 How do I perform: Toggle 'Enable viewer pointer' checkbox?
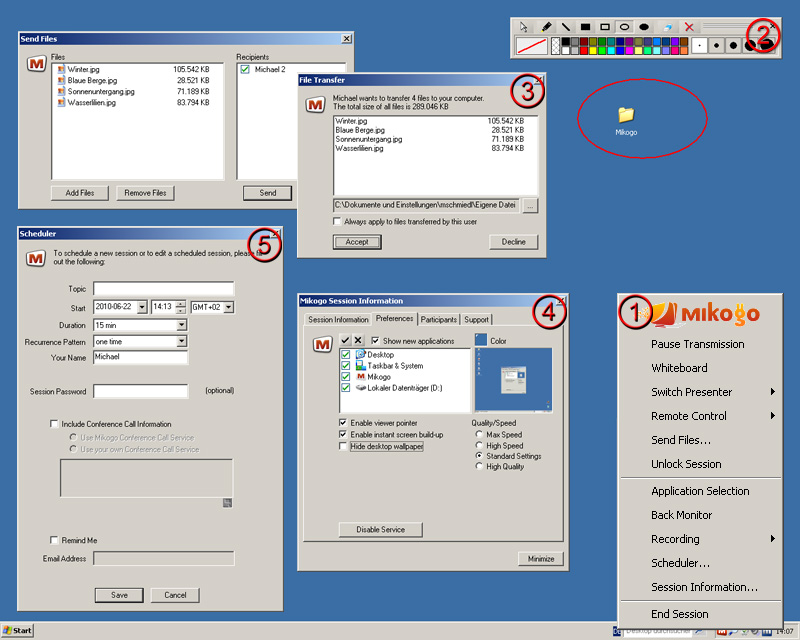coord(343,423)
